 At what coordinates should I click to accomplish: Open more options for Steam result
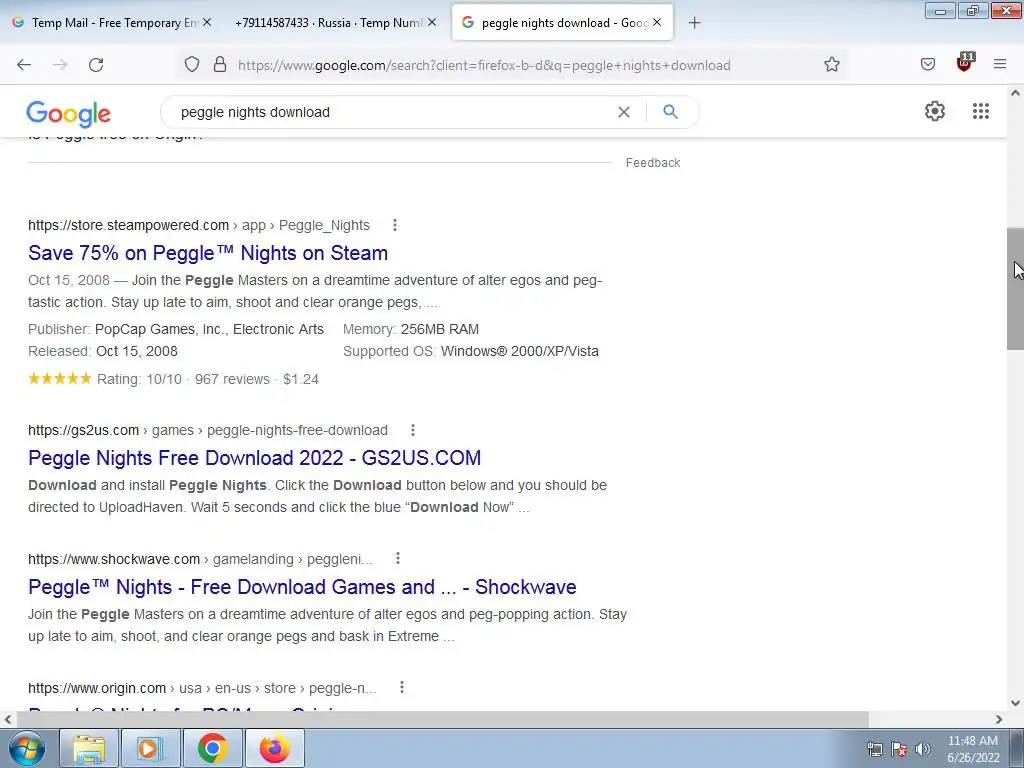click(x=394, y=225)
